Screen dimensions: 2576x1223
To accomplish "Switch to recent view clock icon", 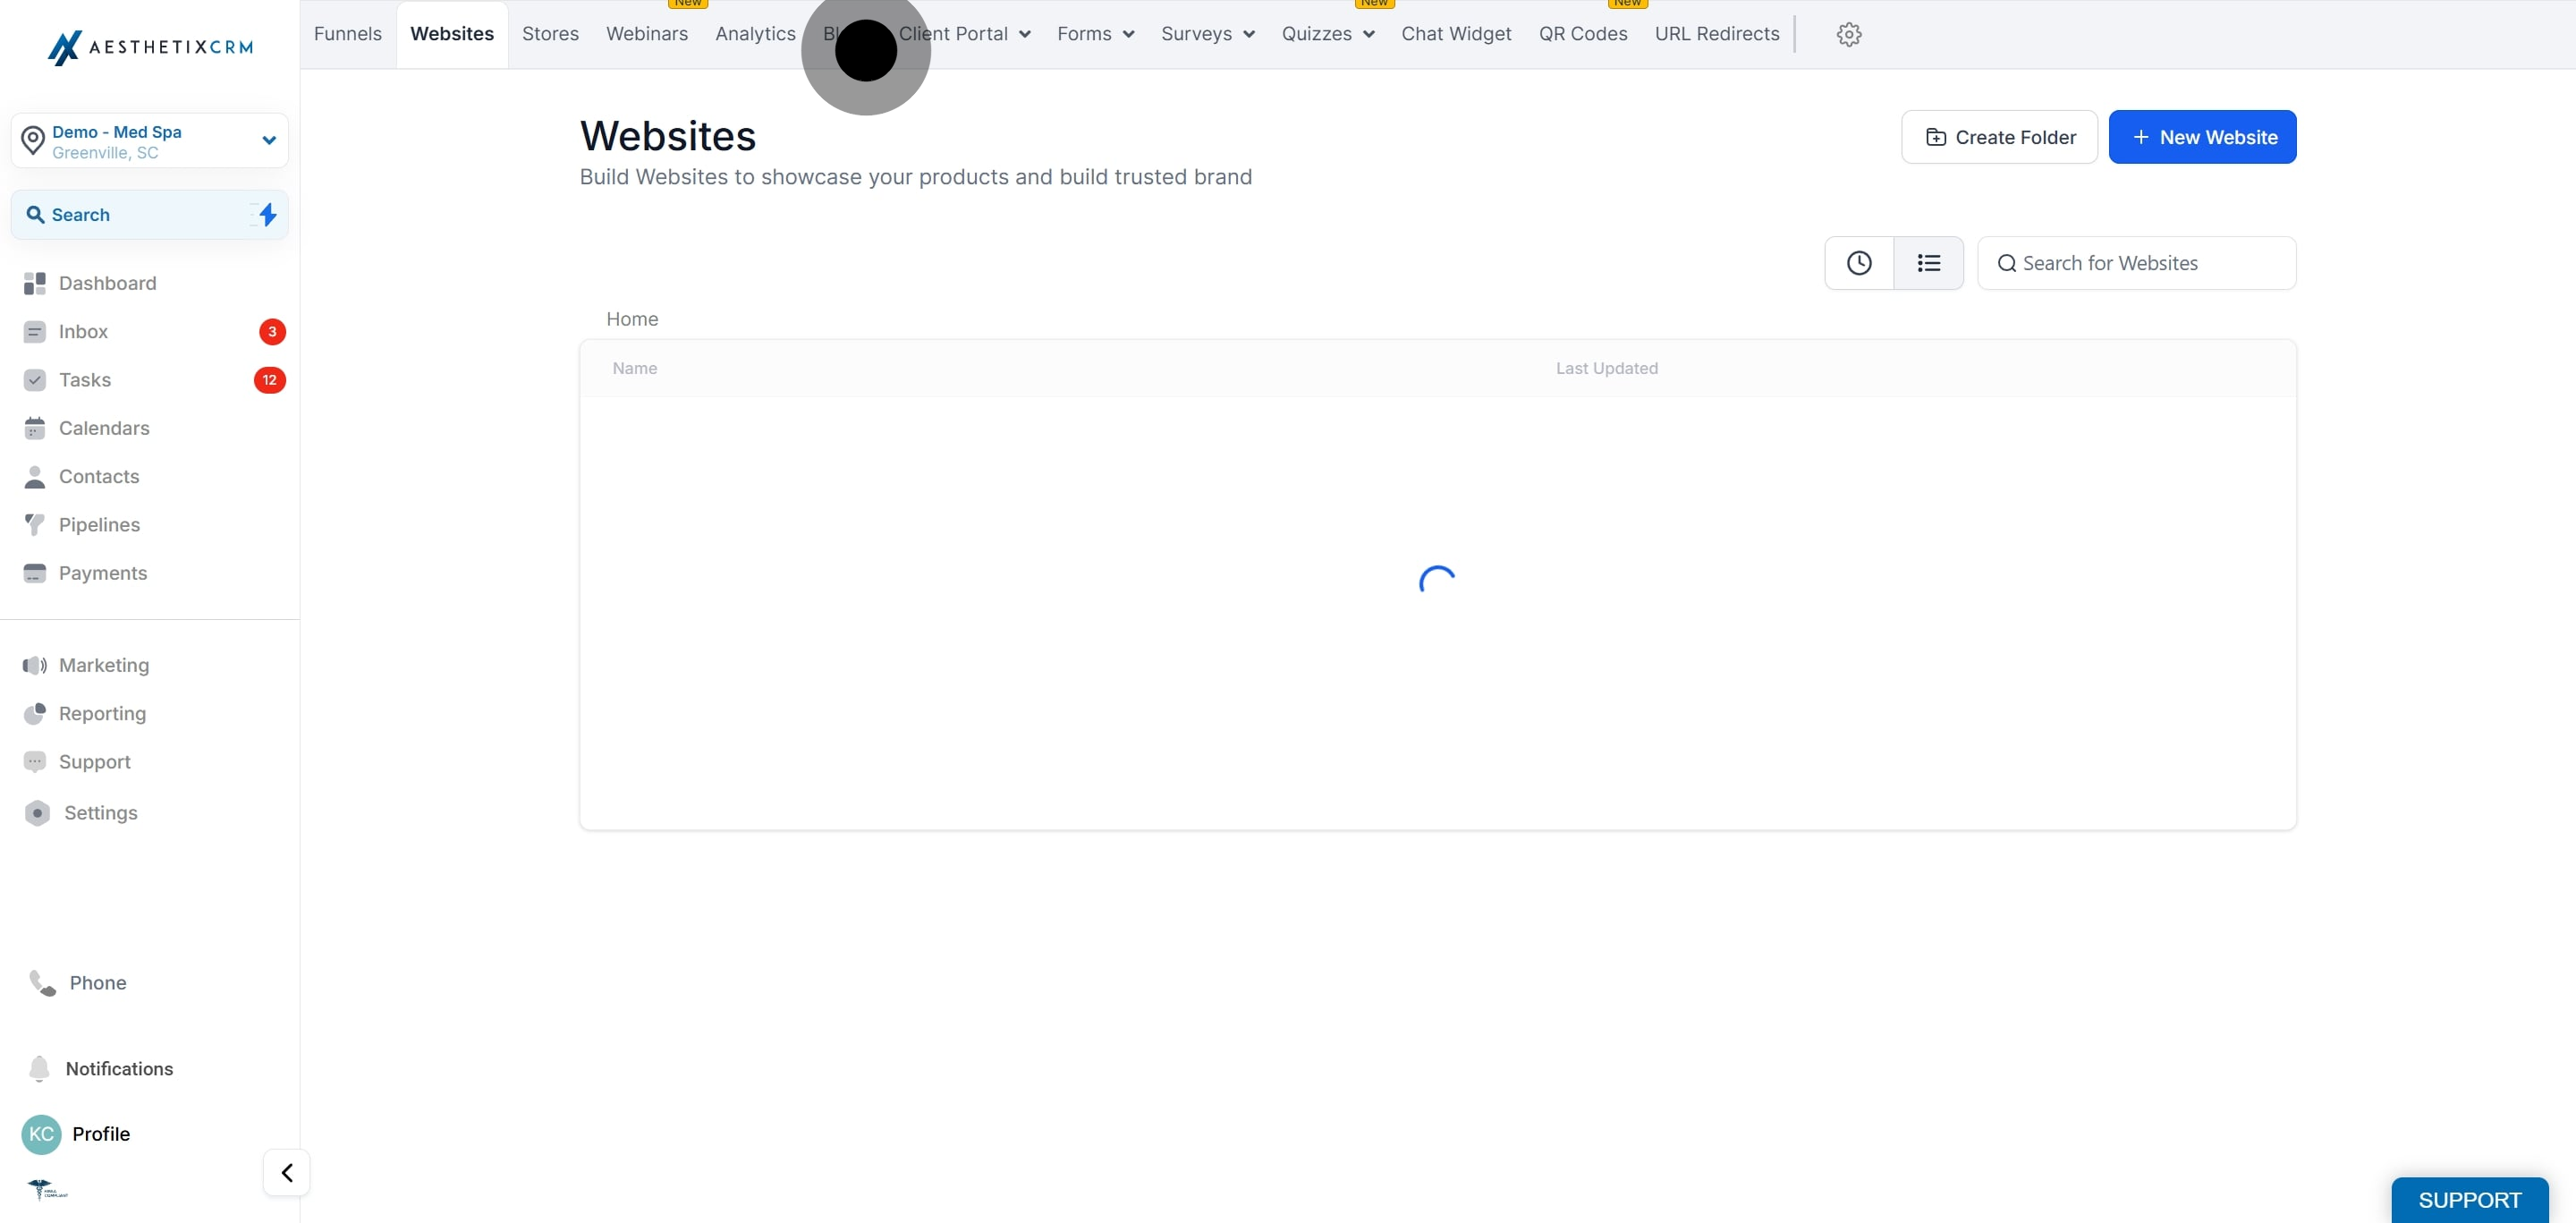I will pos(1859,263).
